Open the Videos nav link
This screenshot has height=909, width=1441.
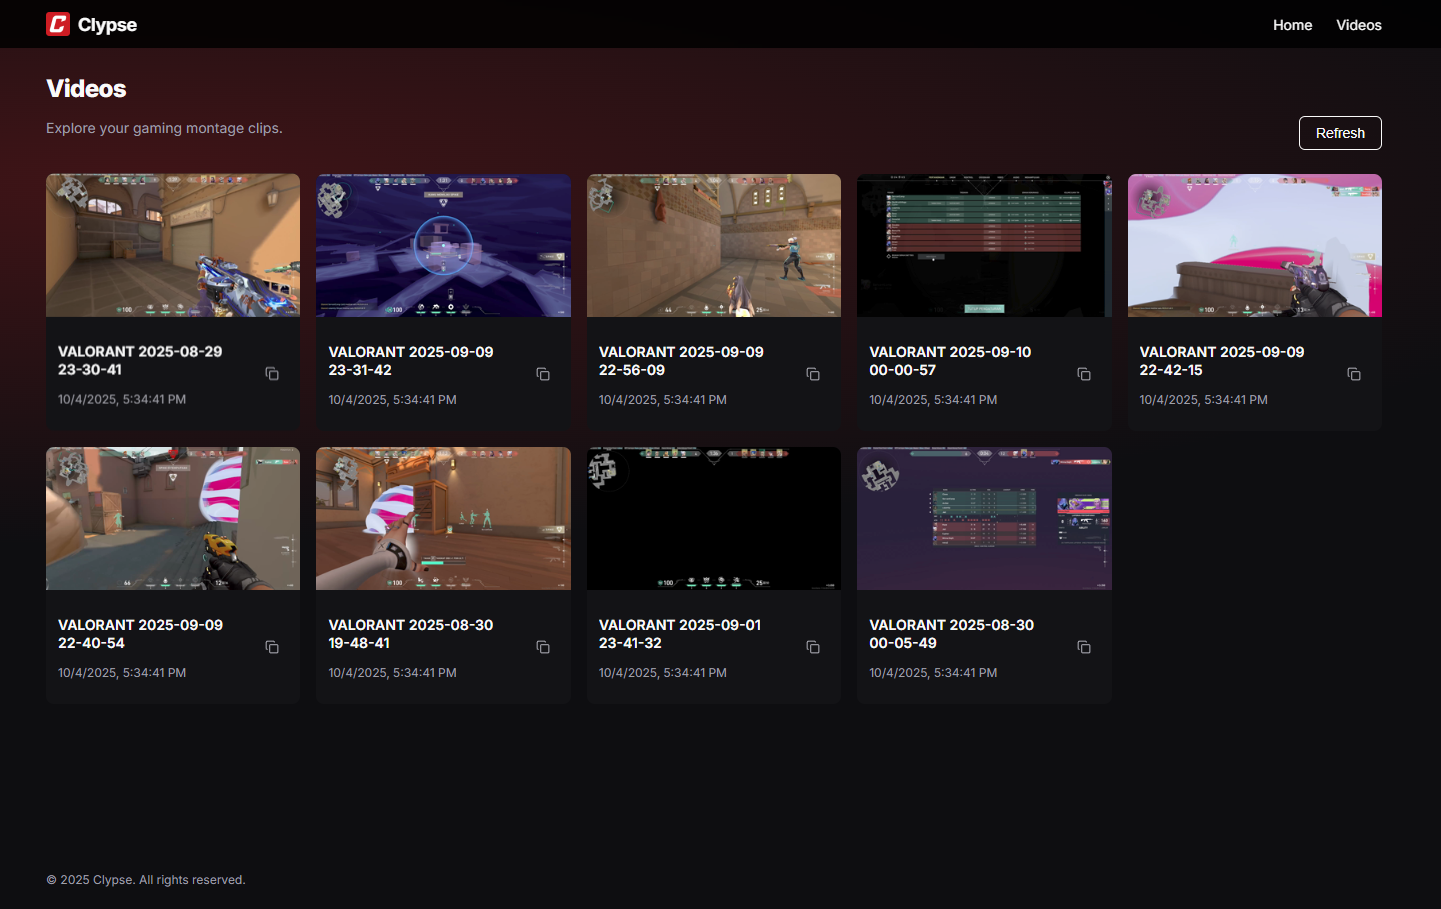click(1359, 25)
